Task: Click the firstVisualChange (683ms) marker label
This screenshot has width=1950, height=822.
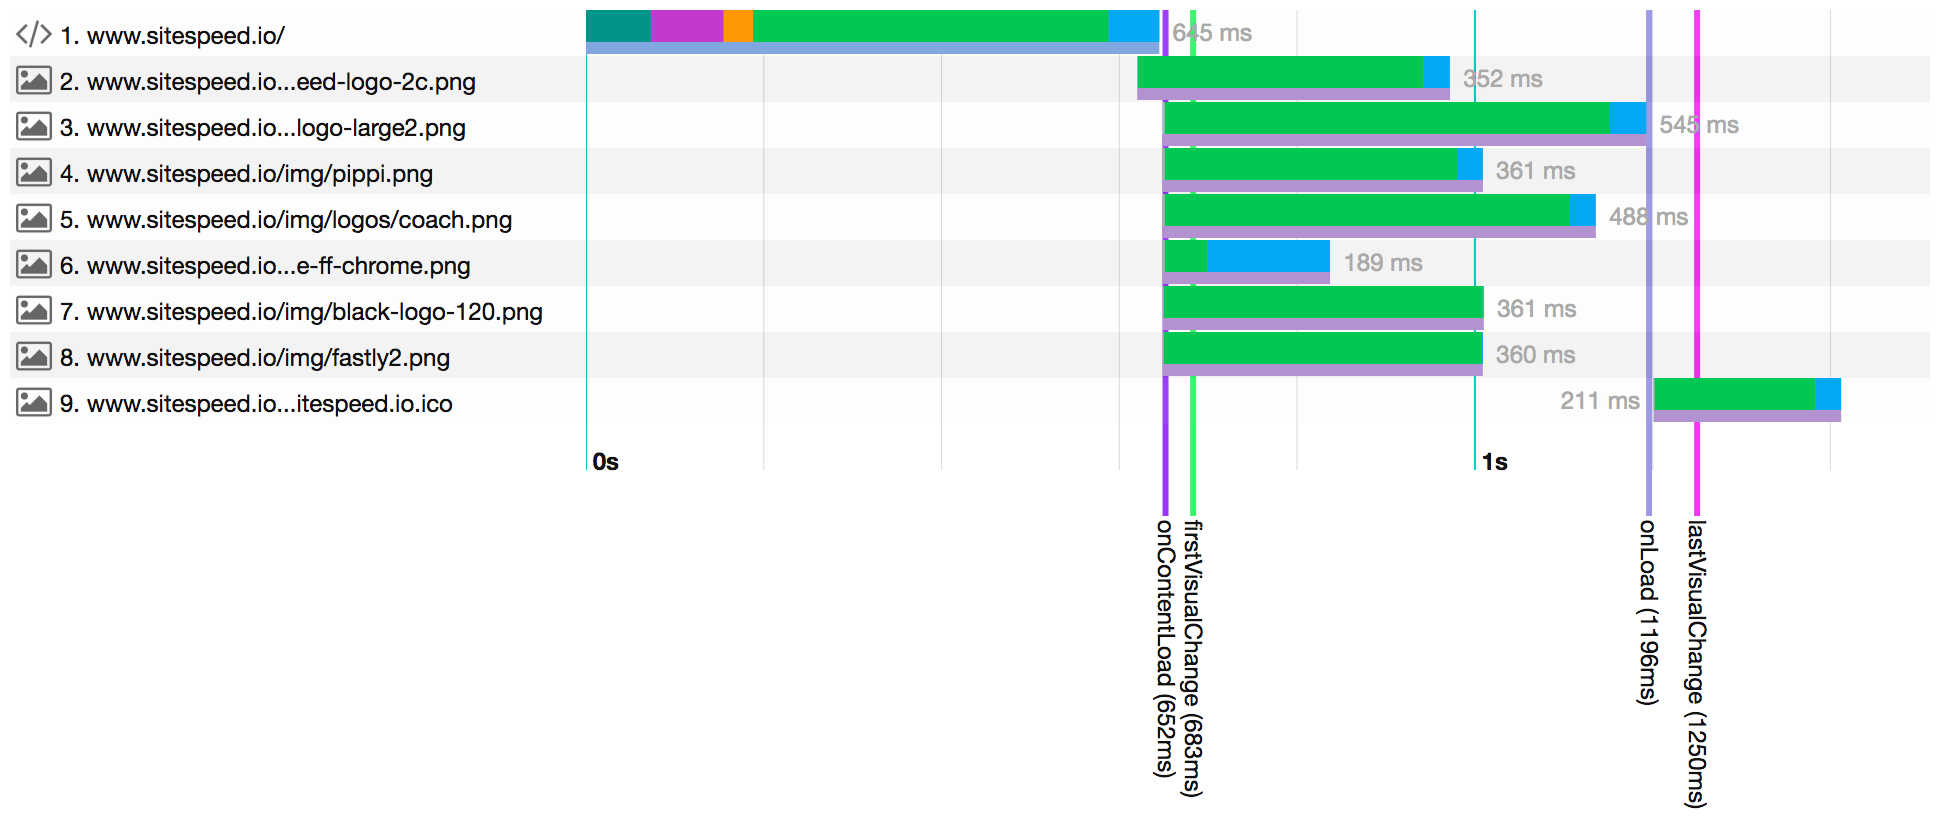Action: point(1192,657)
